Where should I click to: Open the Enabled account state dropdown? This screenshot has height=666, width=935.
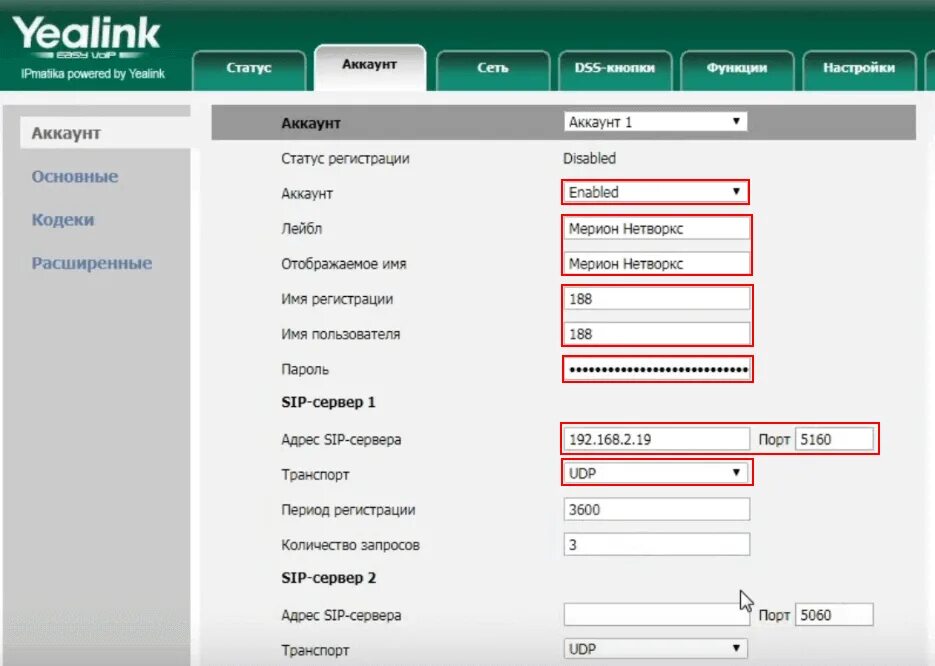click(x=655, y=192)
